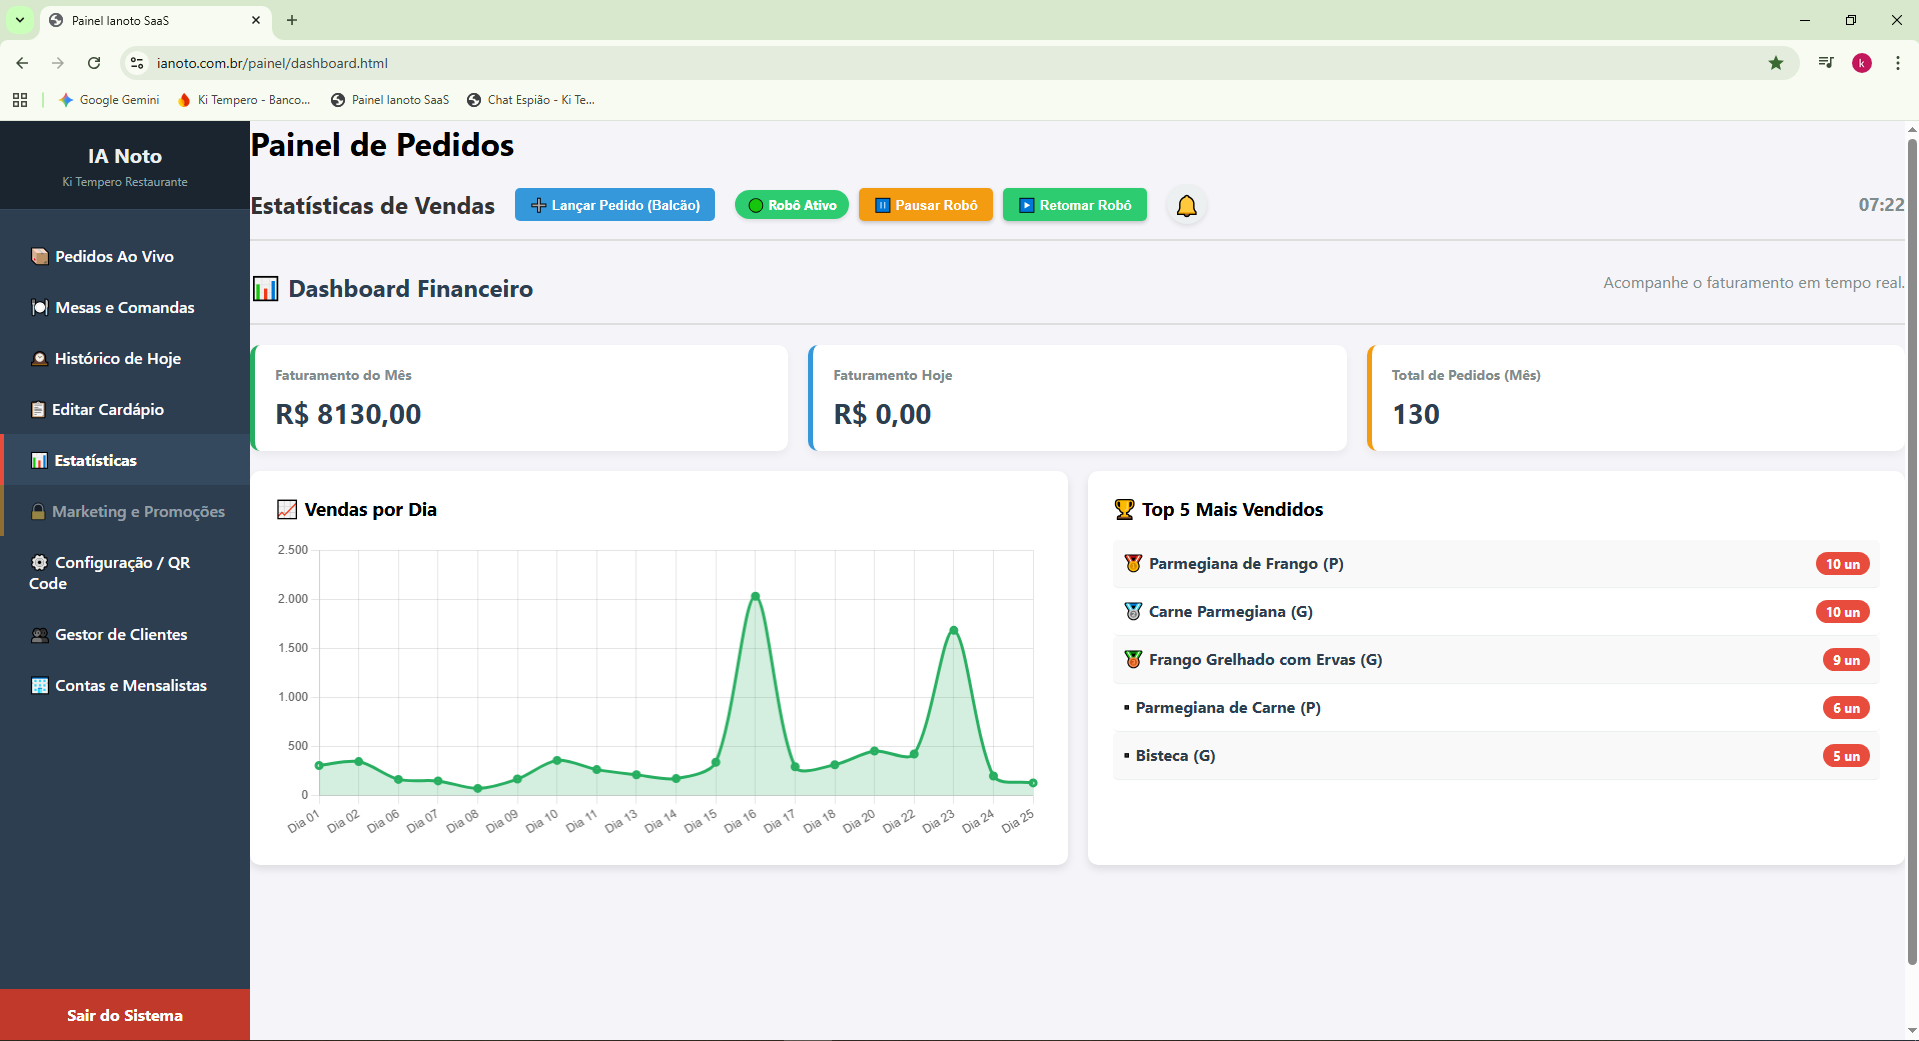Click the Lançar Pedido (Balcão) button

point(615,205)
